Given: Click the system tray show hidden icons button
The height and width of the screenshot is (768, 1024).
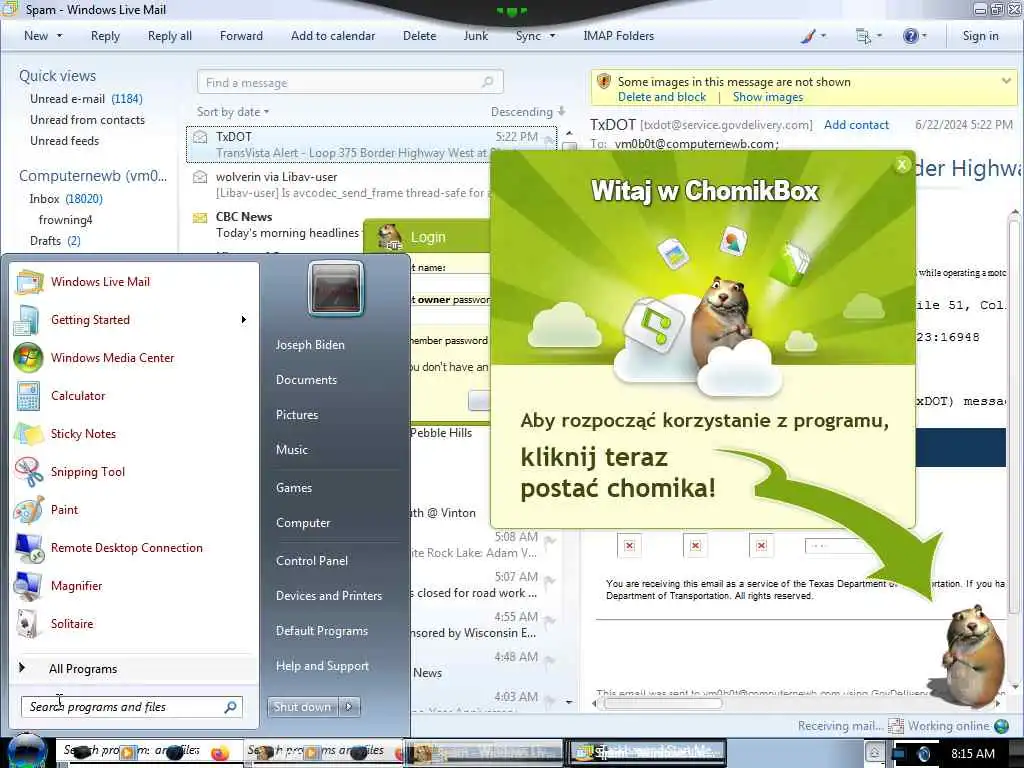Looking at the screenshot, I should point(874,753).
